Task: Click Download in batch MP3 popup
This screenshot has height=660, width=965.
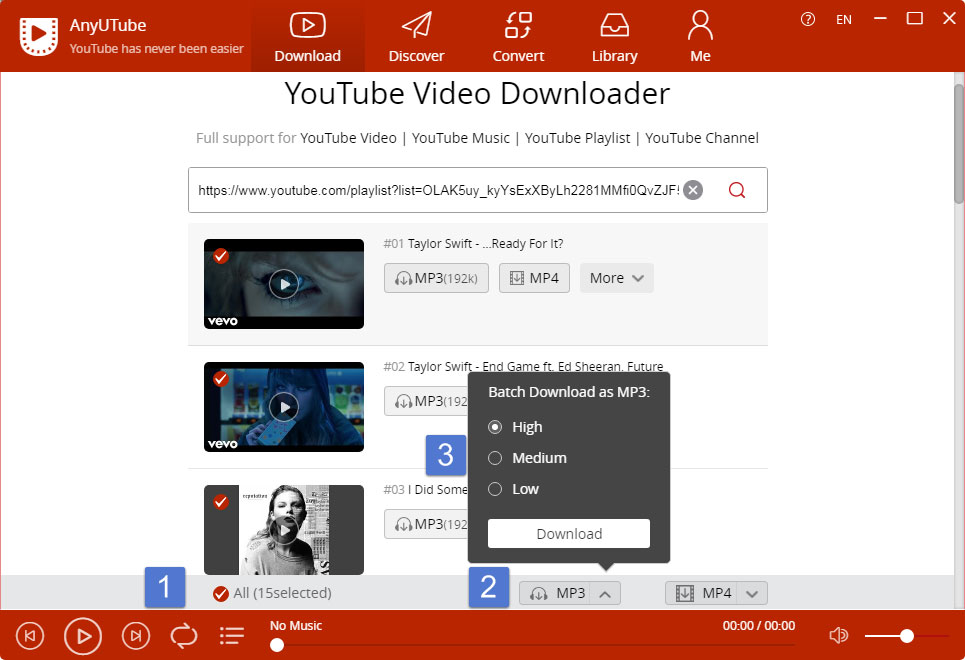Action: point(569,533)
